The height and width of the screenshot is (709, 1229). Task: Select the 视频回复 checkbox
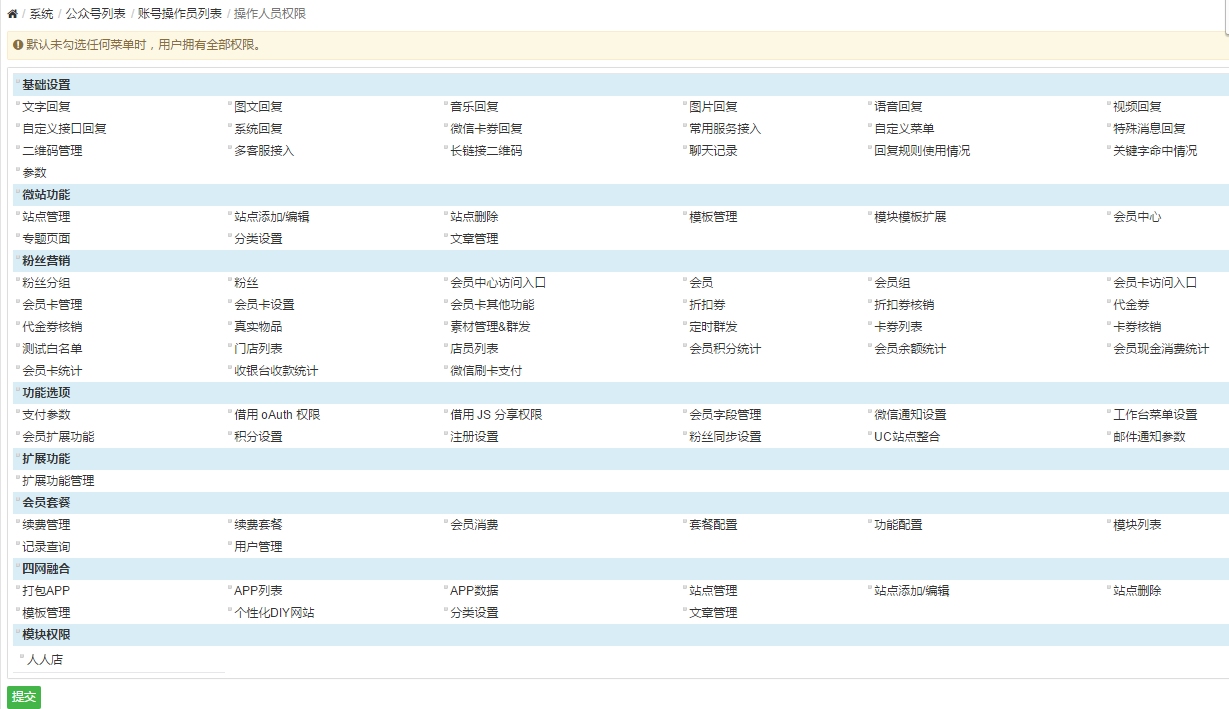1108,104
